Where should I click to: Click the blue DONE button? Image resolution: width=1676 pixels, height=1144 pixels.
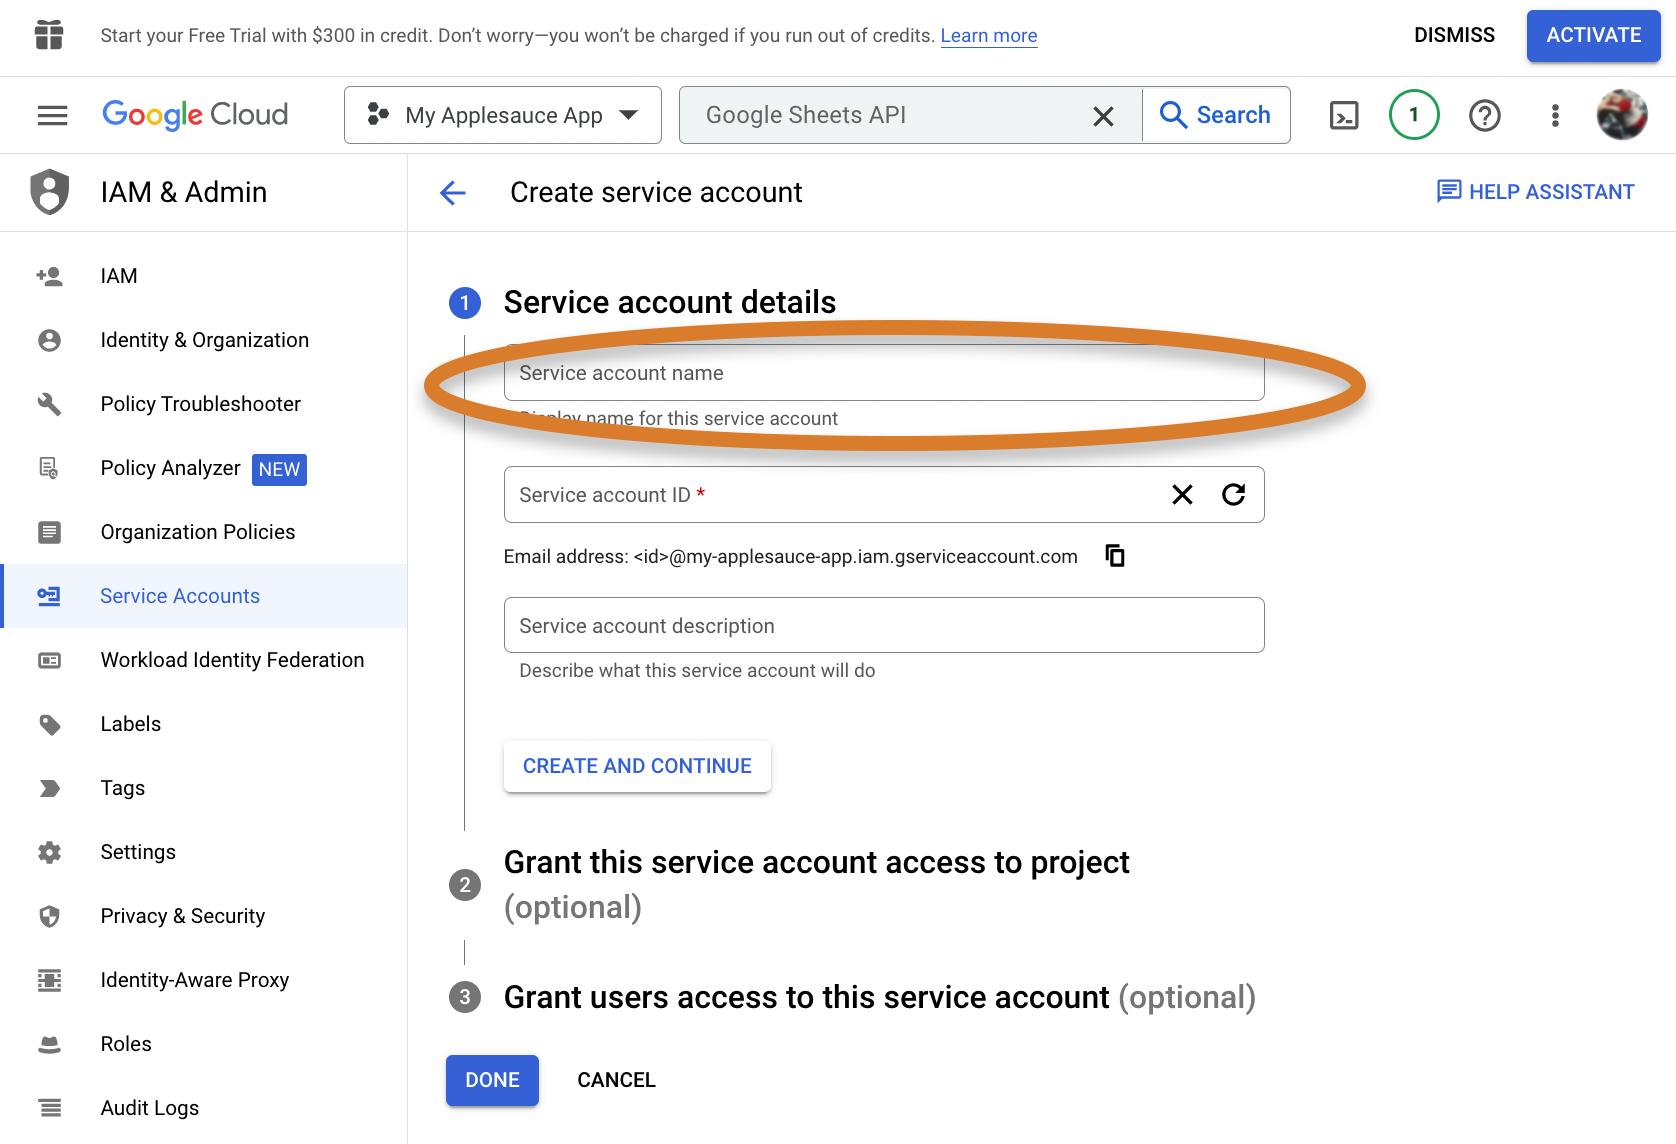[x=492, y=1080]
